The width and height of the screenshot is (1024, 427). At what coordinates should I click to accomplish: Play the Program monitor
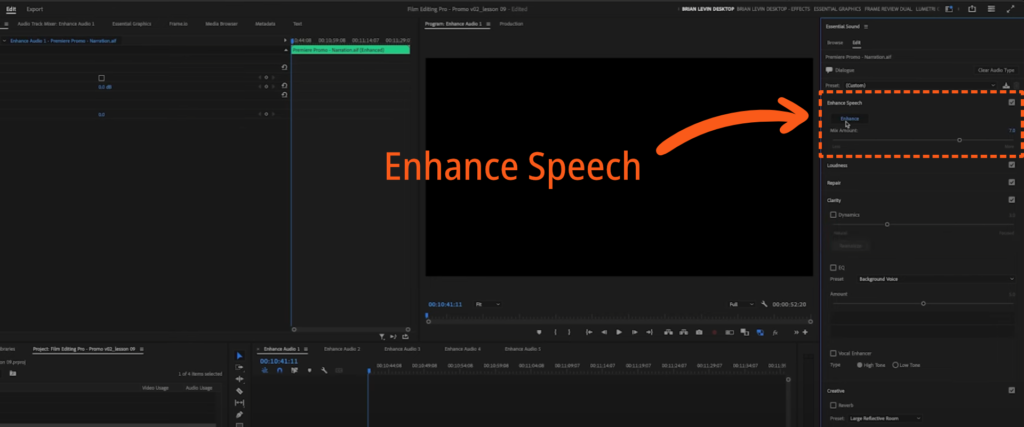click(x=619, y=332)
